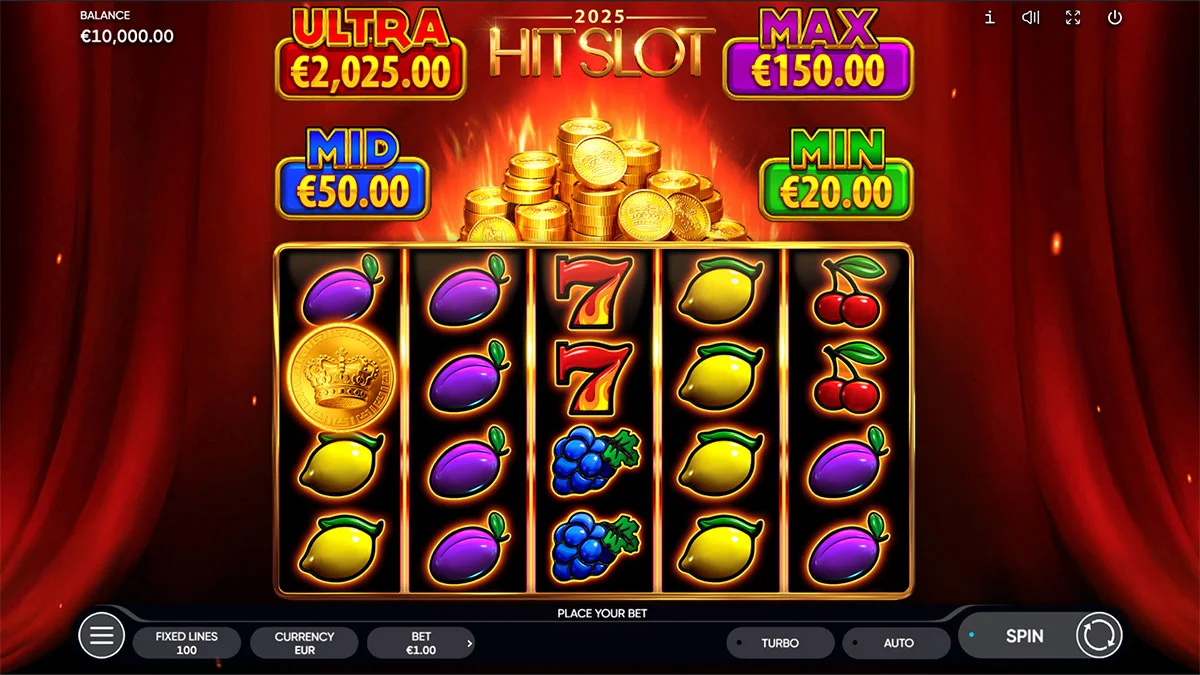The width and height of the screenshot is (1200, 675).
Task: Enter fullscreen mode
Action: tap(1073, 17)
